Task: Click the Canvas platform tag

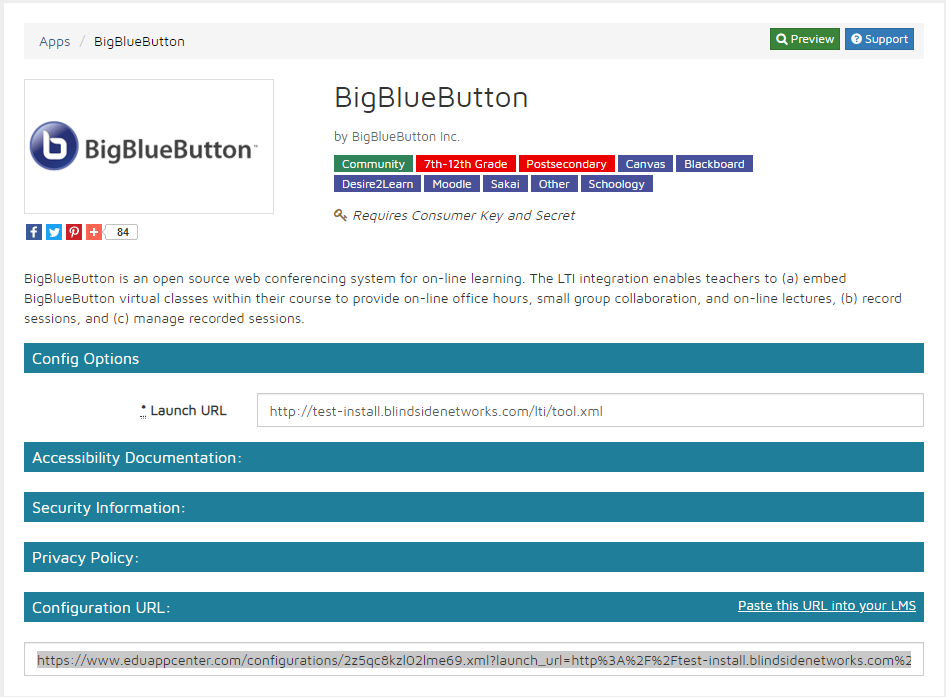Action: [645, 164]
